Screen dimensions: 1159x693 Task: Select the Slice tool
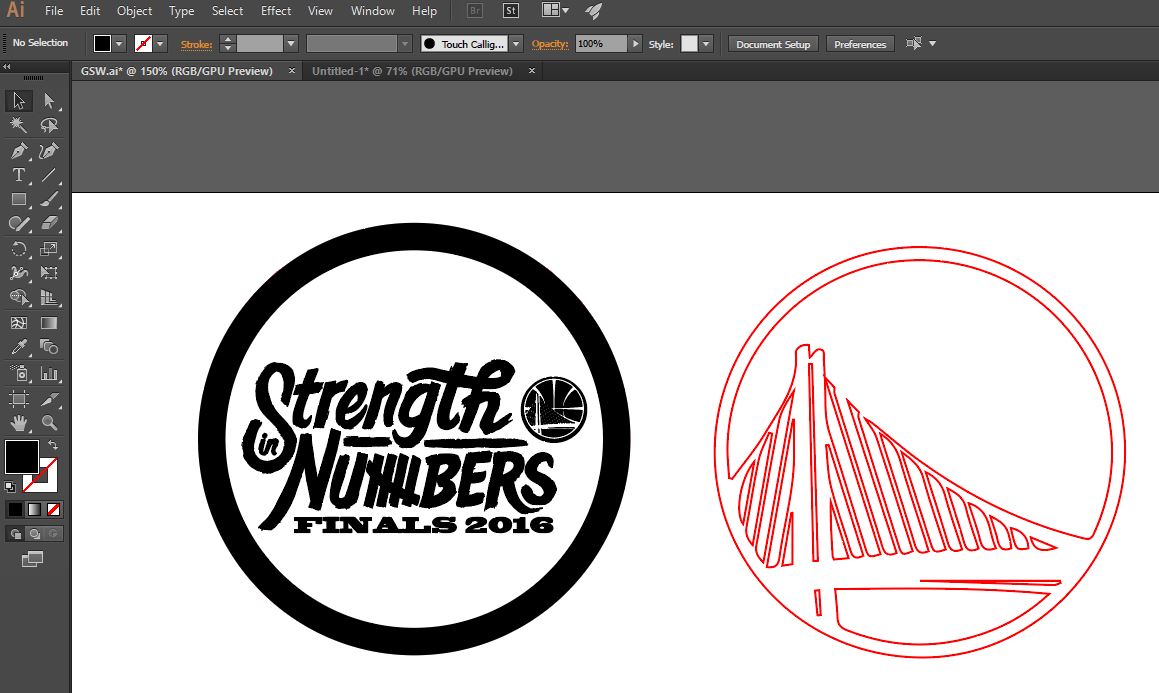[49, 399]
